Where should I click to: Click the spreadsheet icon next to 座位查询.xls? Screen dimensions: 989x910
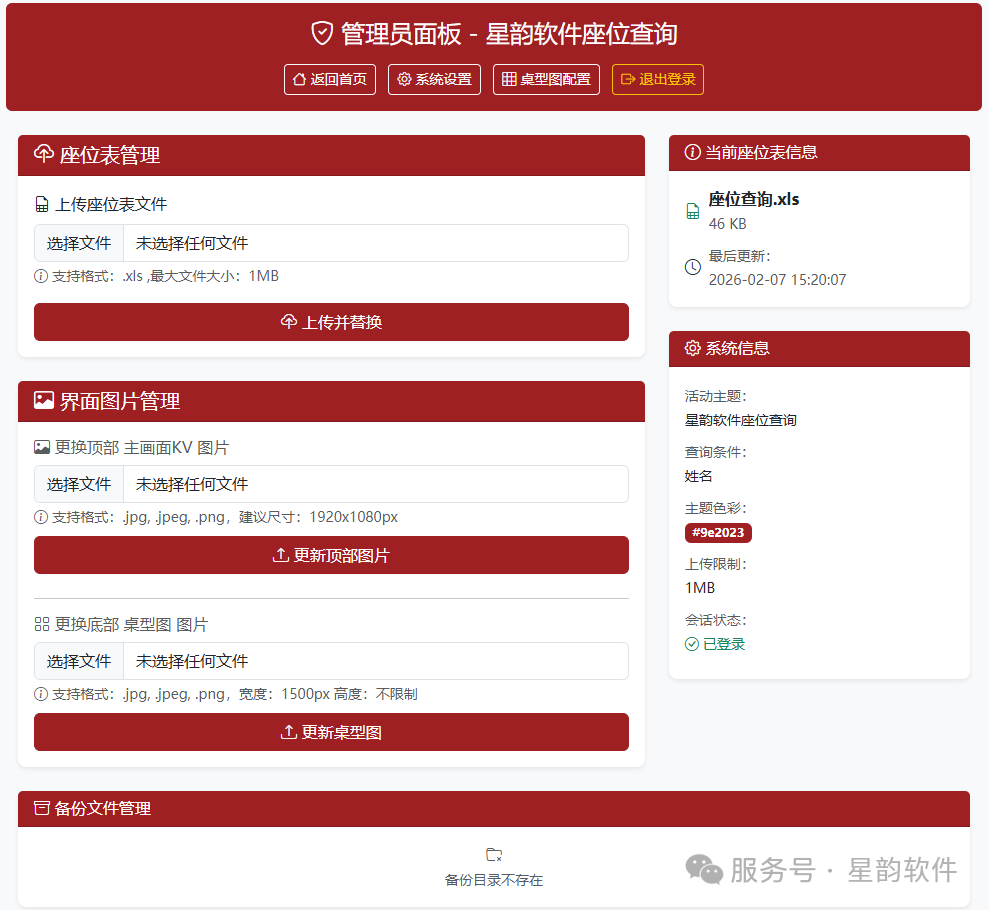692,210
